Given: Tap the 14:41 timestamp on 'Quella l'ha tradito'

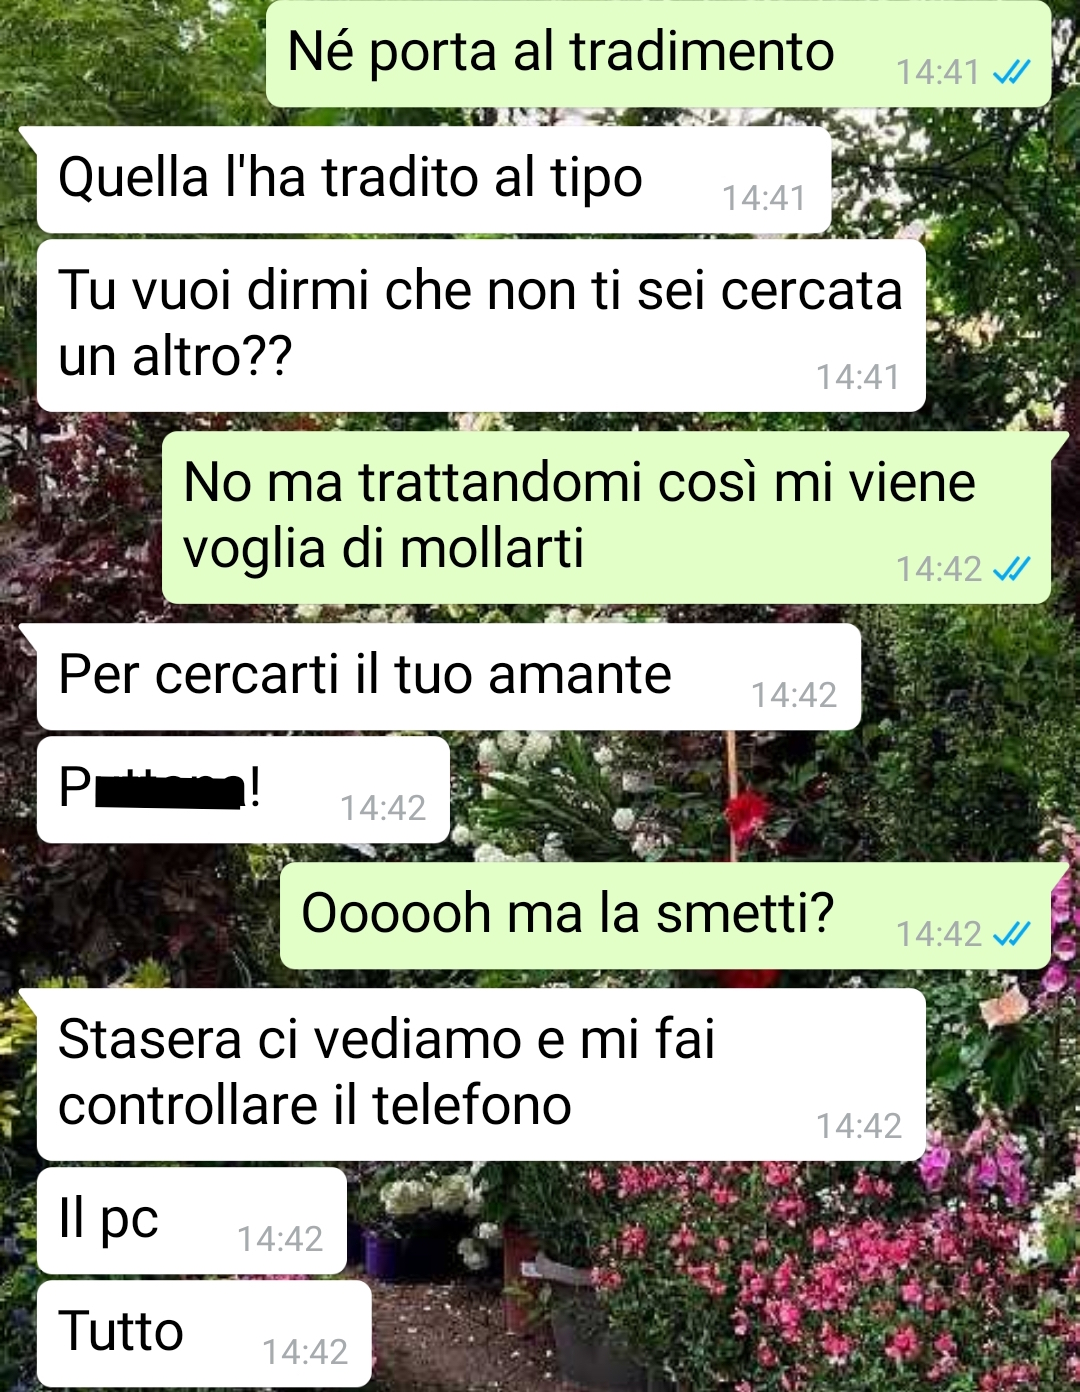Looking at the screenshot, I should coord(764,198).
